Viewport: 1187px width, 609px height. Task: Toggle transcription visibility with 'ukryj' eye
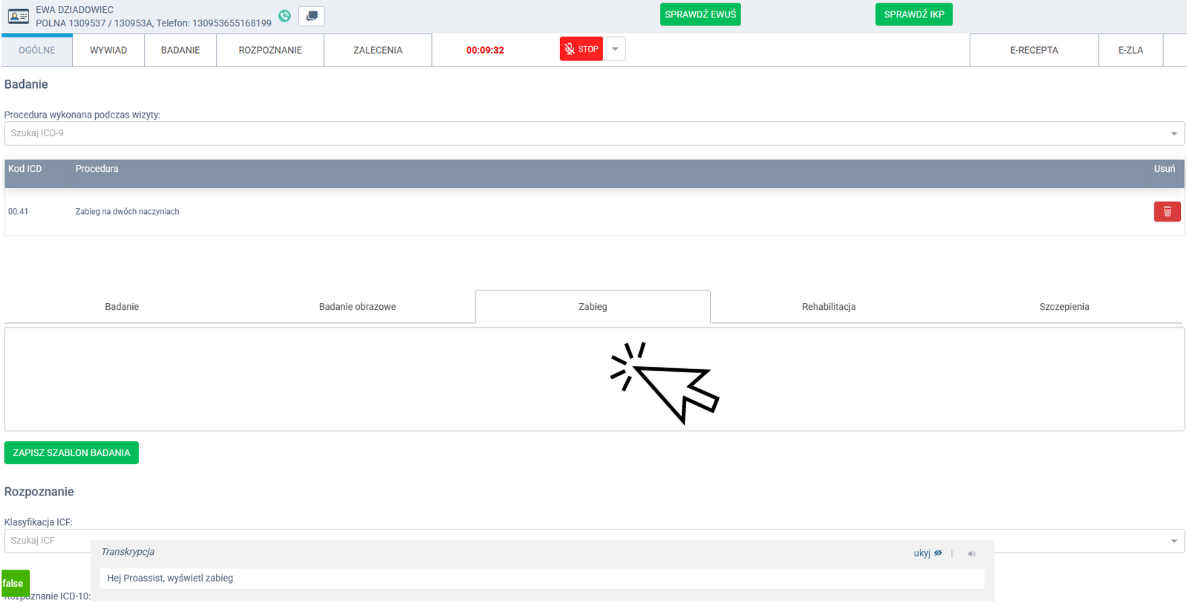pyautogui.click(x=928, y=553)
